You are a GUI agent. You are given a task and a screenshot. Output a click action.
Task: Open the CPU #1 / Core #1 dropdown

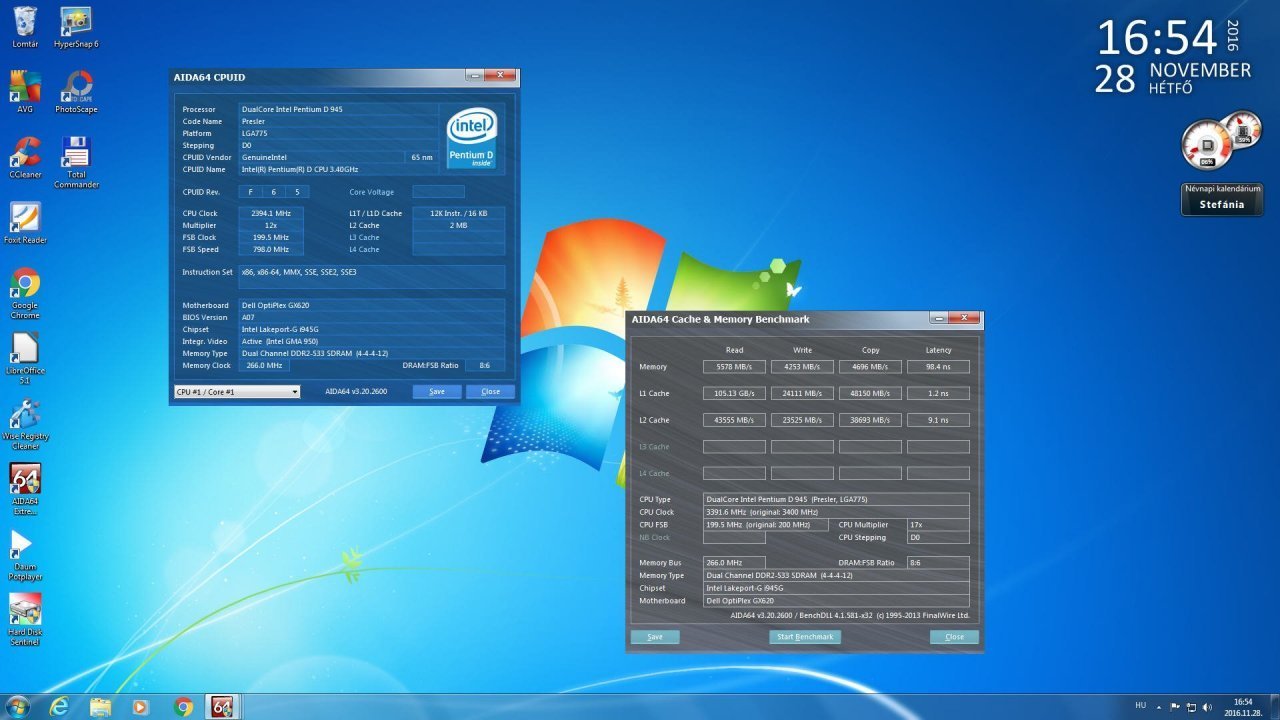click(x=237, y=392)
